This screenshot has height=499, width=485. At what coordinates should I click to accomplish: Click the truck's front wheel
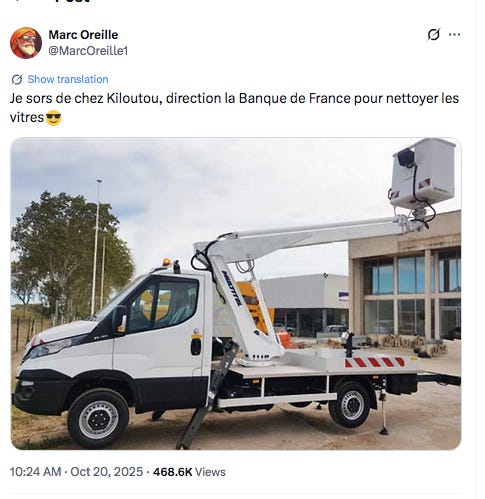(98, 419)
